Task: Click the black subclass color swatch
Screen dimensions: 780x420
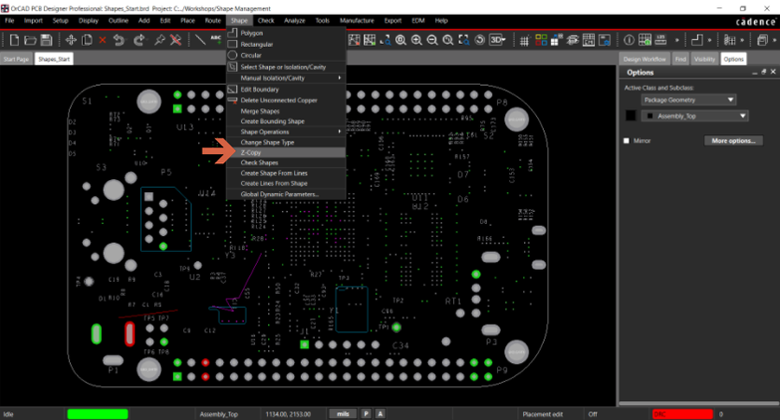Action: [x=631, y=116]
